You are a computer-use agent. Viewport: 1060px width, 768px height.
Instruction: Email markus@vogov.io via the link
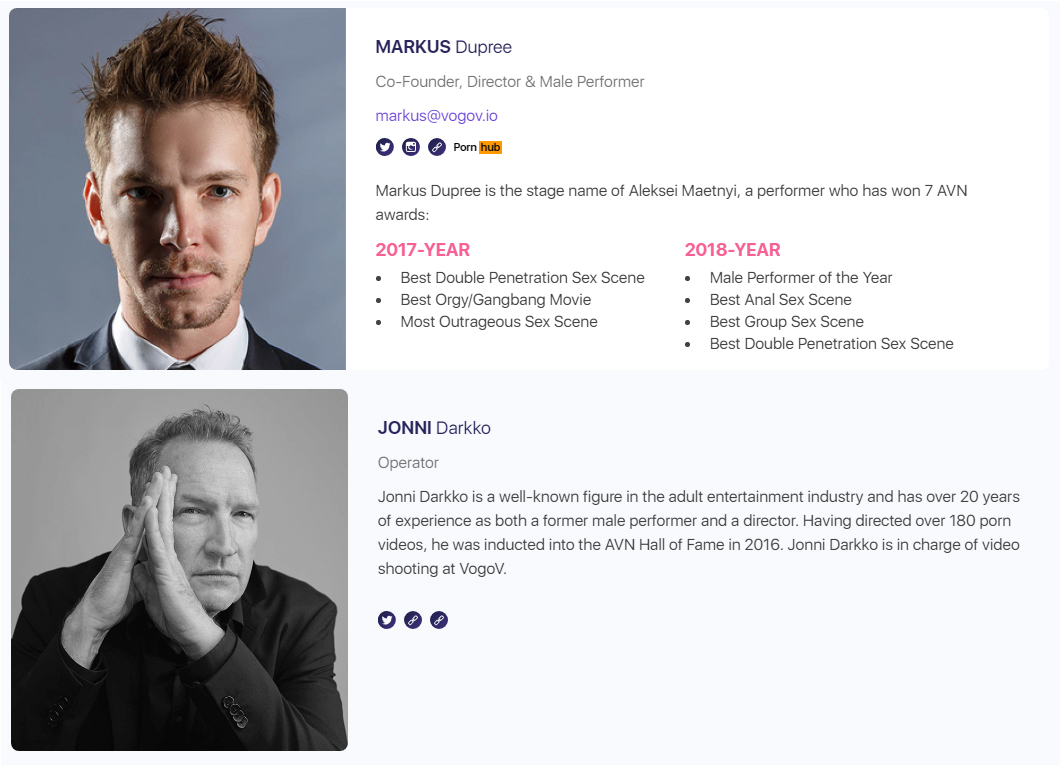point(437,116)
